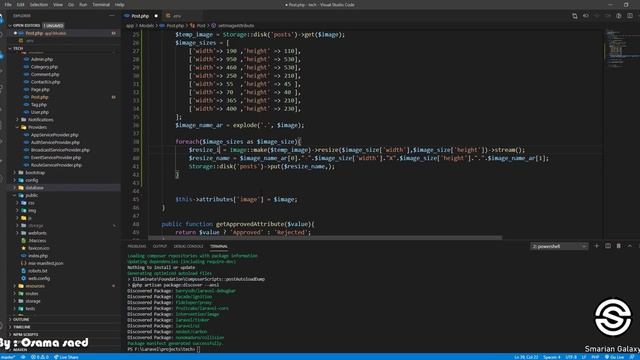Create a new terminal with plus icon
The image size is (640, 360).
point(596,246)
